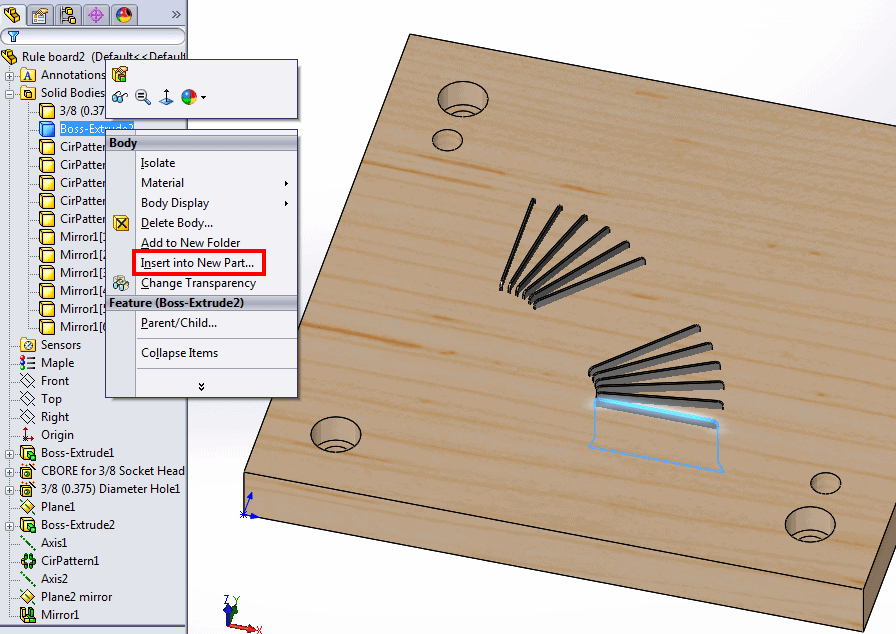The width and height of the screenshot is (896, 634).
Task: Expand the Boss-Extrude1 feature node
Action: point(10,453)
